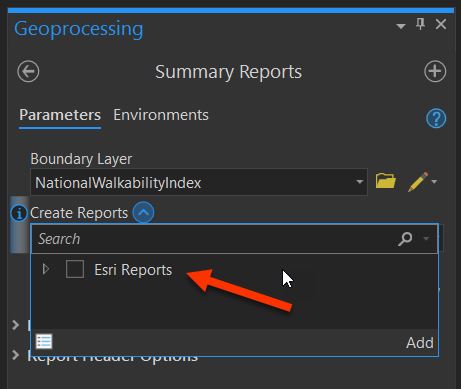The width and height of the screenshot is (461, 389).
Task: Click the pencil sketch tool icon
Action: [x=418, y=182]
